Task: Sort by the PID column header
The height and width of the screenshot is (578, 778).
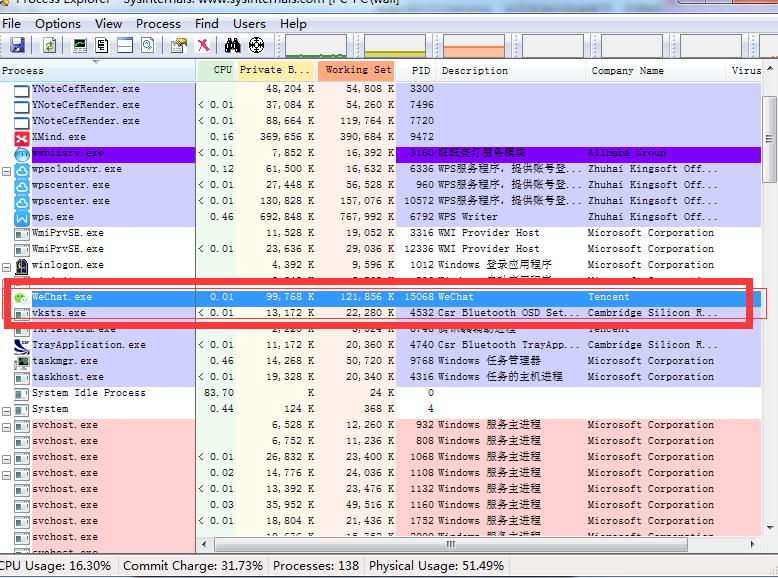Action: pos(416,70)
